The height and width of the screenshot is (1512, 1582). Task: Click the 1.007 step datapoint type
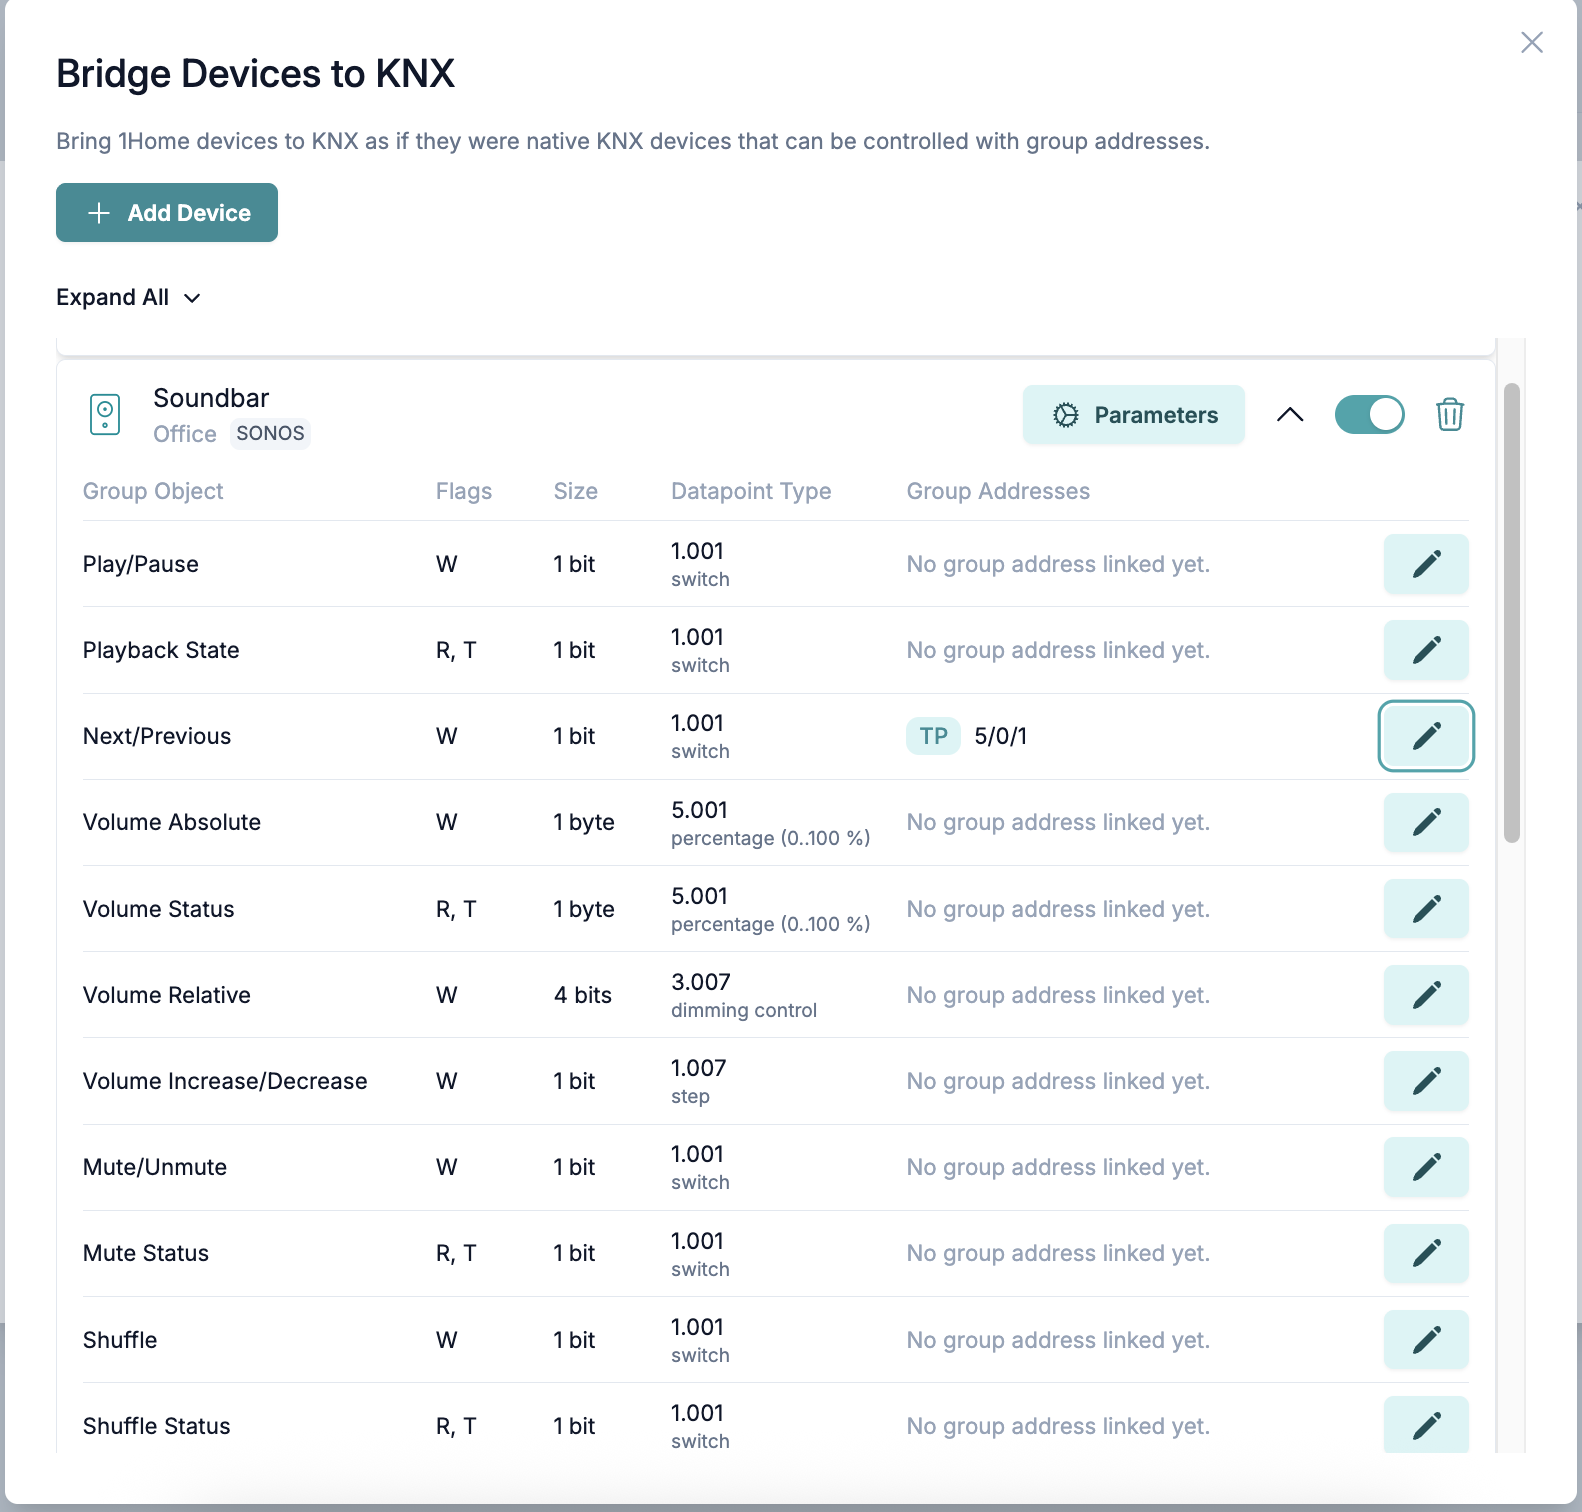coord(699,1081)
